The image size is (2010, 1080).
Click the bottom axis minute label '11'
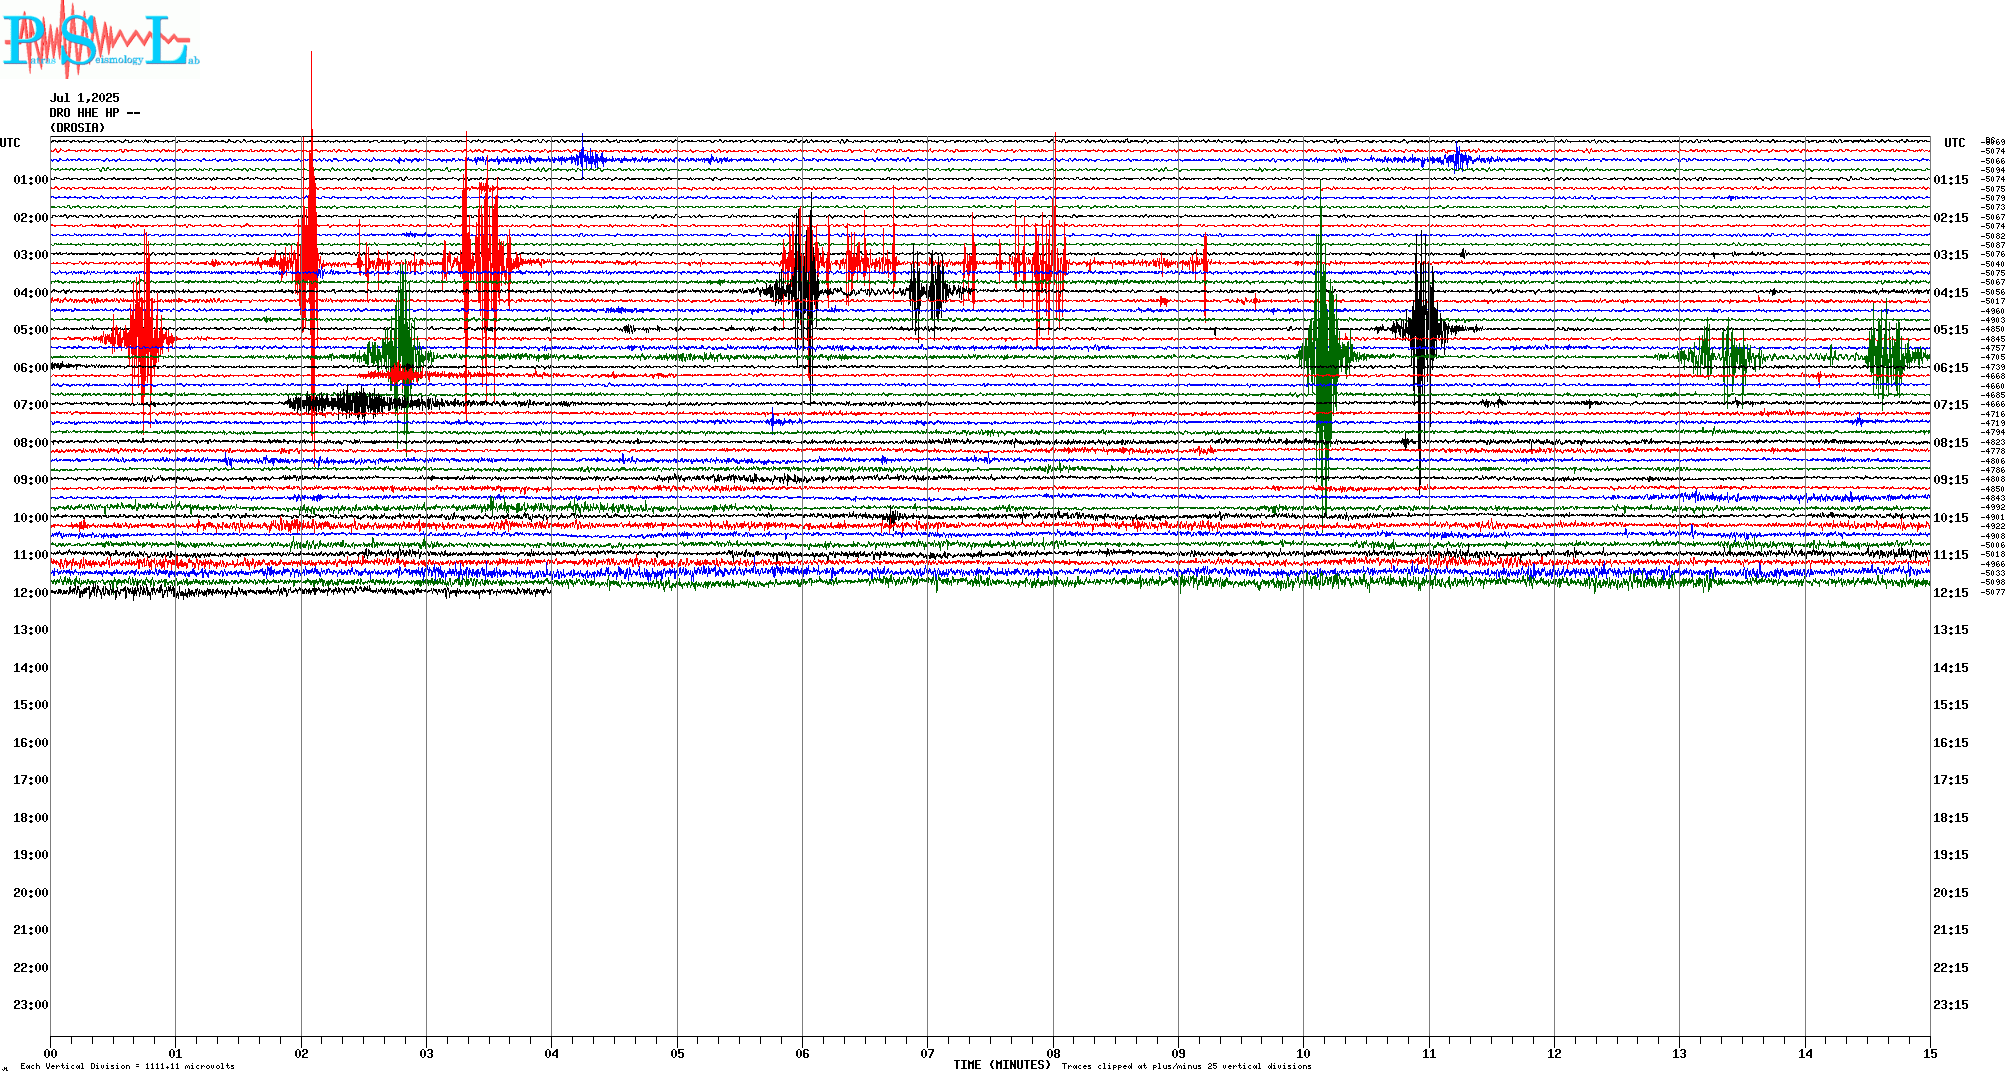pyautogui.click(x=1429, y=1053)
